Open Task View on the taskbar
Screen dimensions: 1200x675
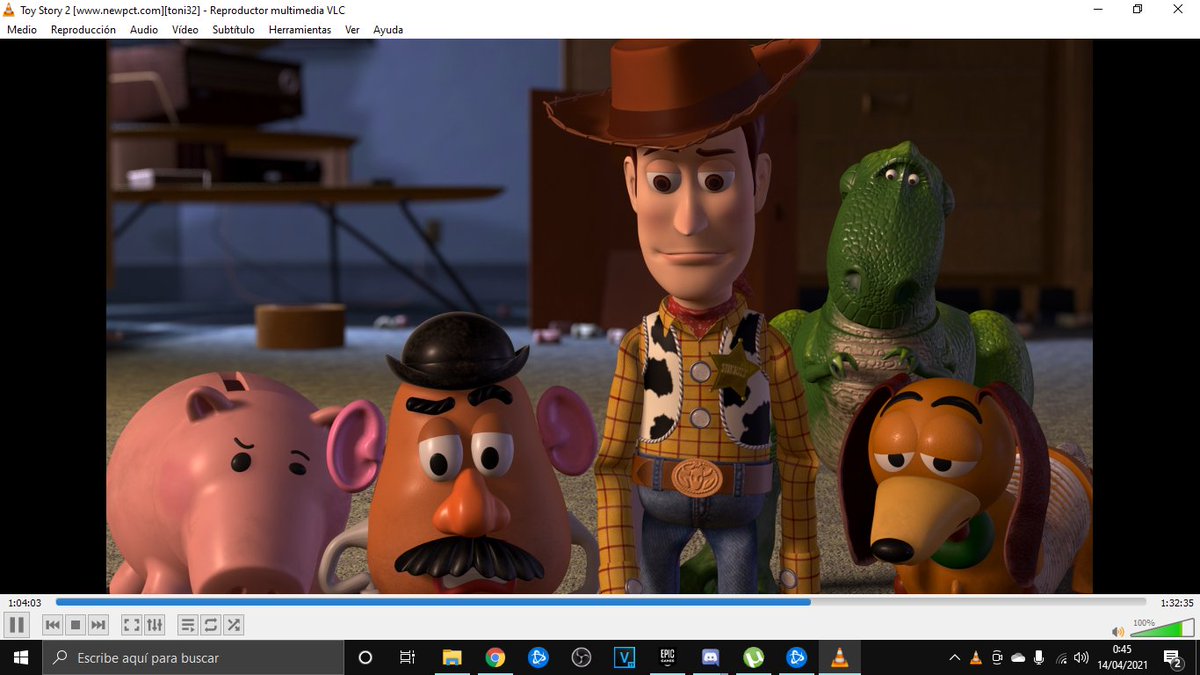pyautogui.click(x=407, y=657)
